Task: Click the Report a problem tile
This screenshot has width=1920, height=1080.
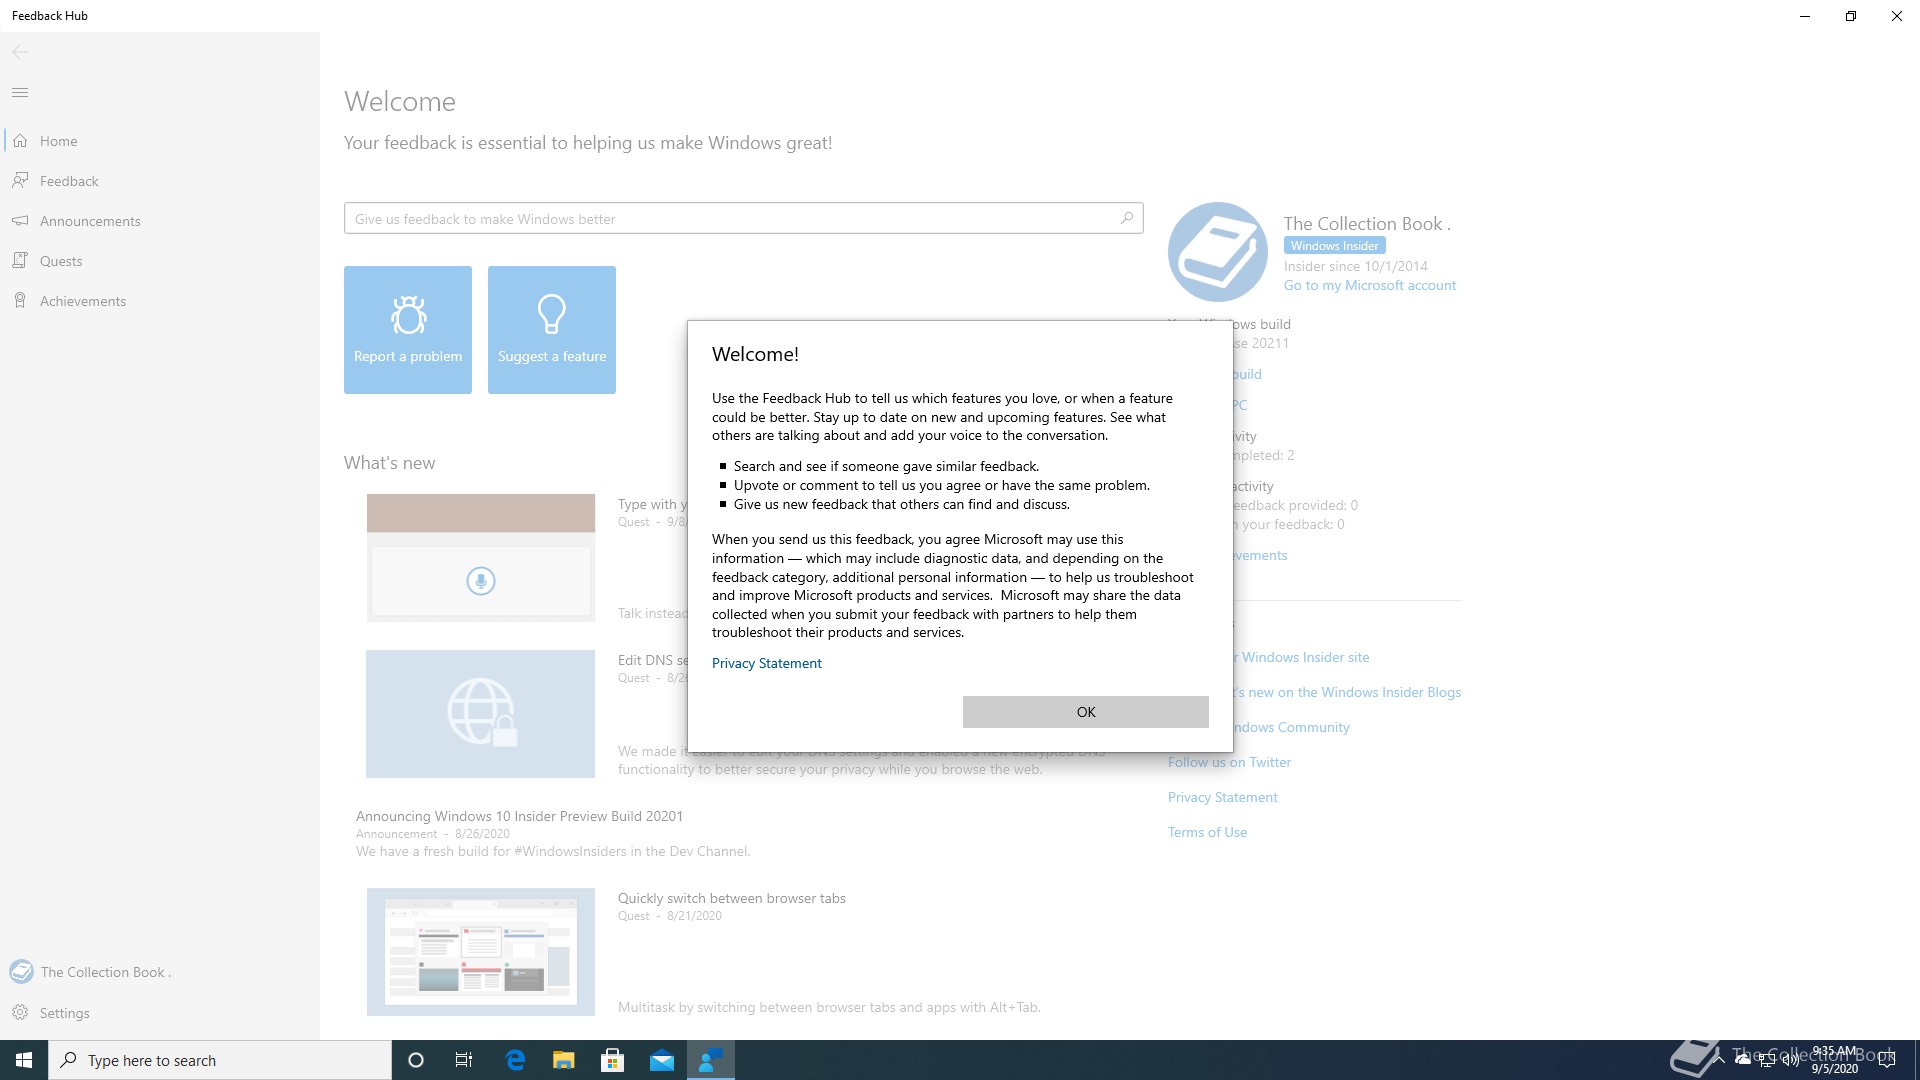Action: (408, 330)
